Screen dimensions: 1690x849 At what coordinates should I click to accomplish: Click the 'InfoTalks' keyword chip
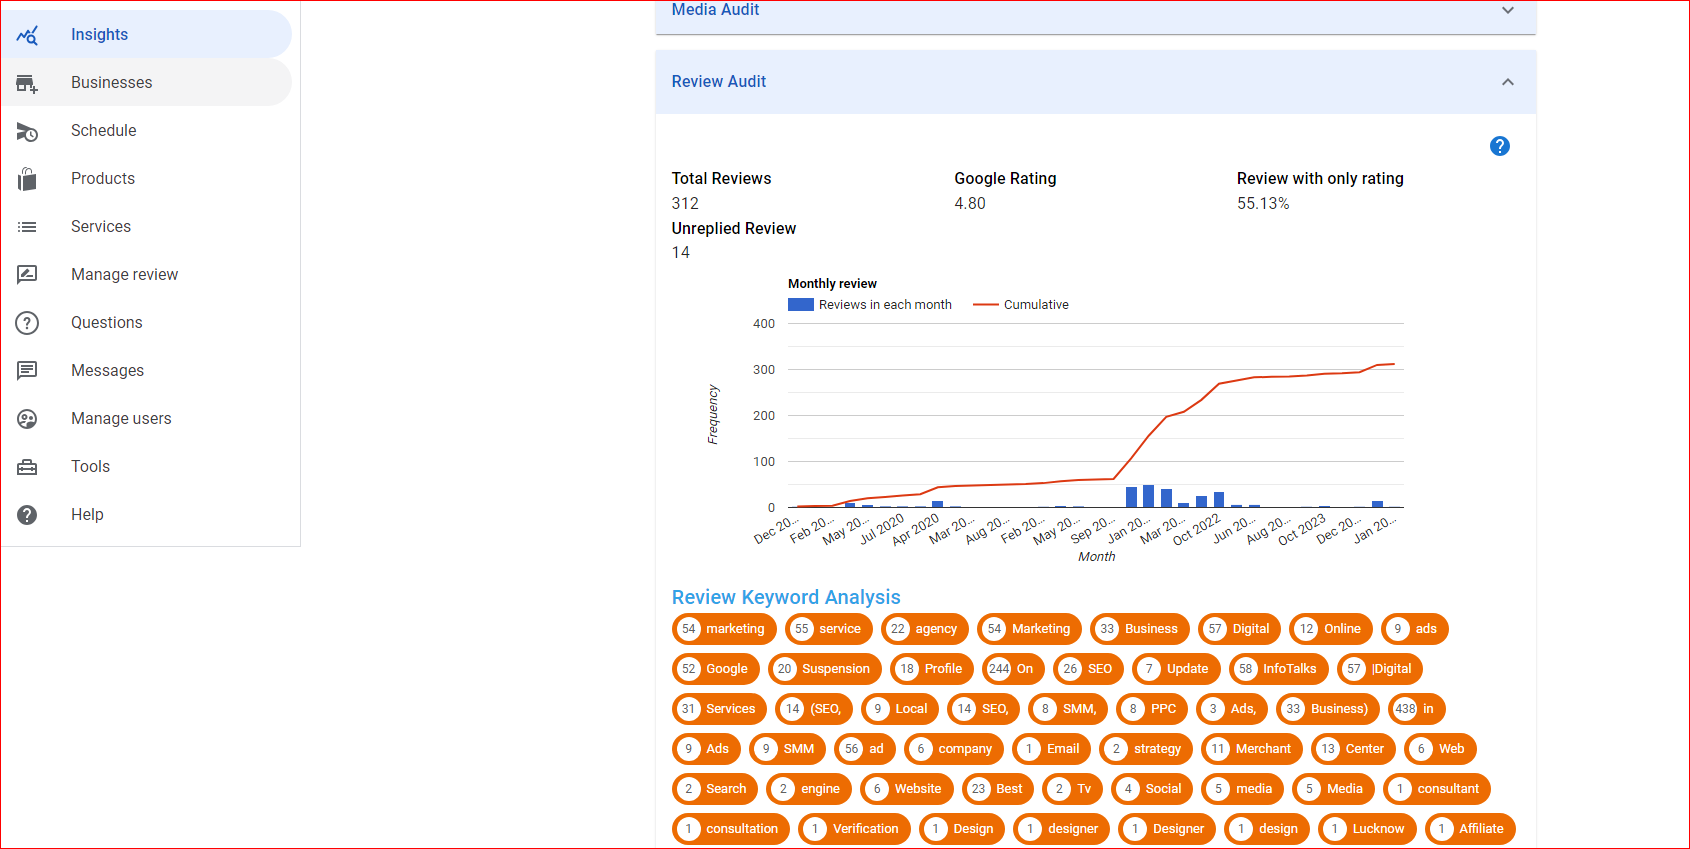[x=1279, y=669]
